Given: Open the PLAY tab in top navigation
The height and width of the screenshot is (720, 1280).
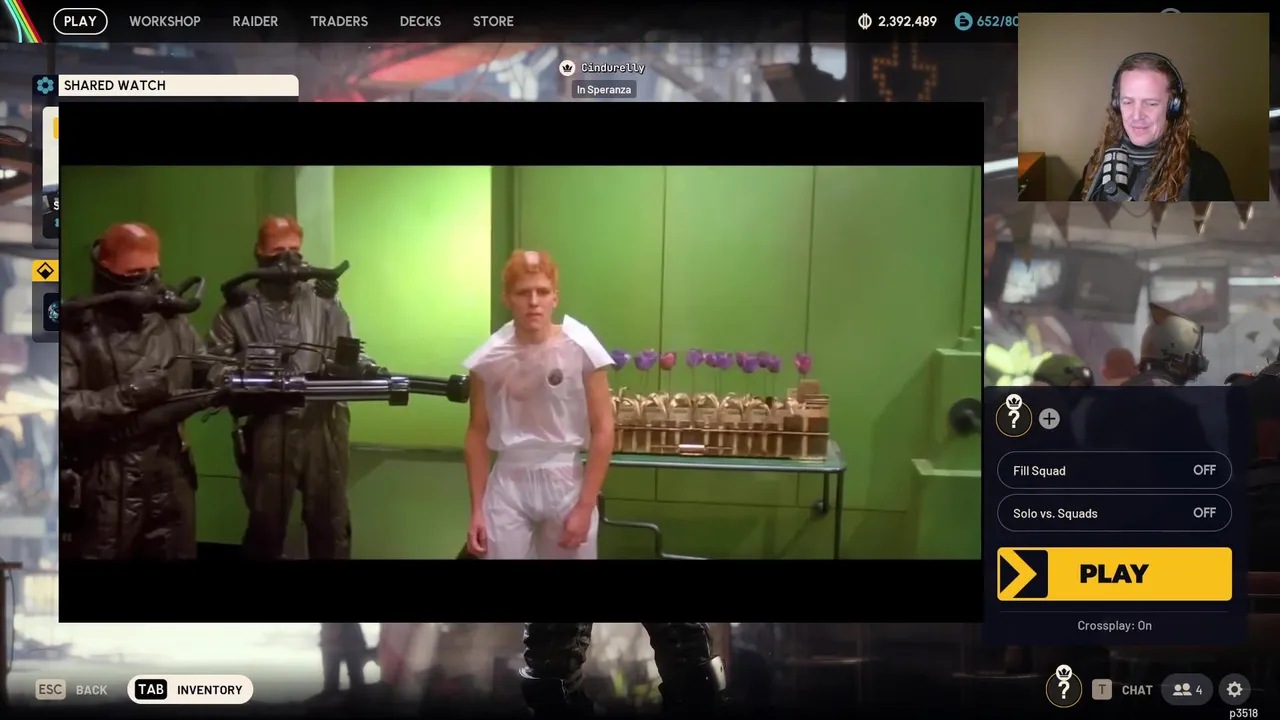Looking at the screenshot, I should point(80,21).
